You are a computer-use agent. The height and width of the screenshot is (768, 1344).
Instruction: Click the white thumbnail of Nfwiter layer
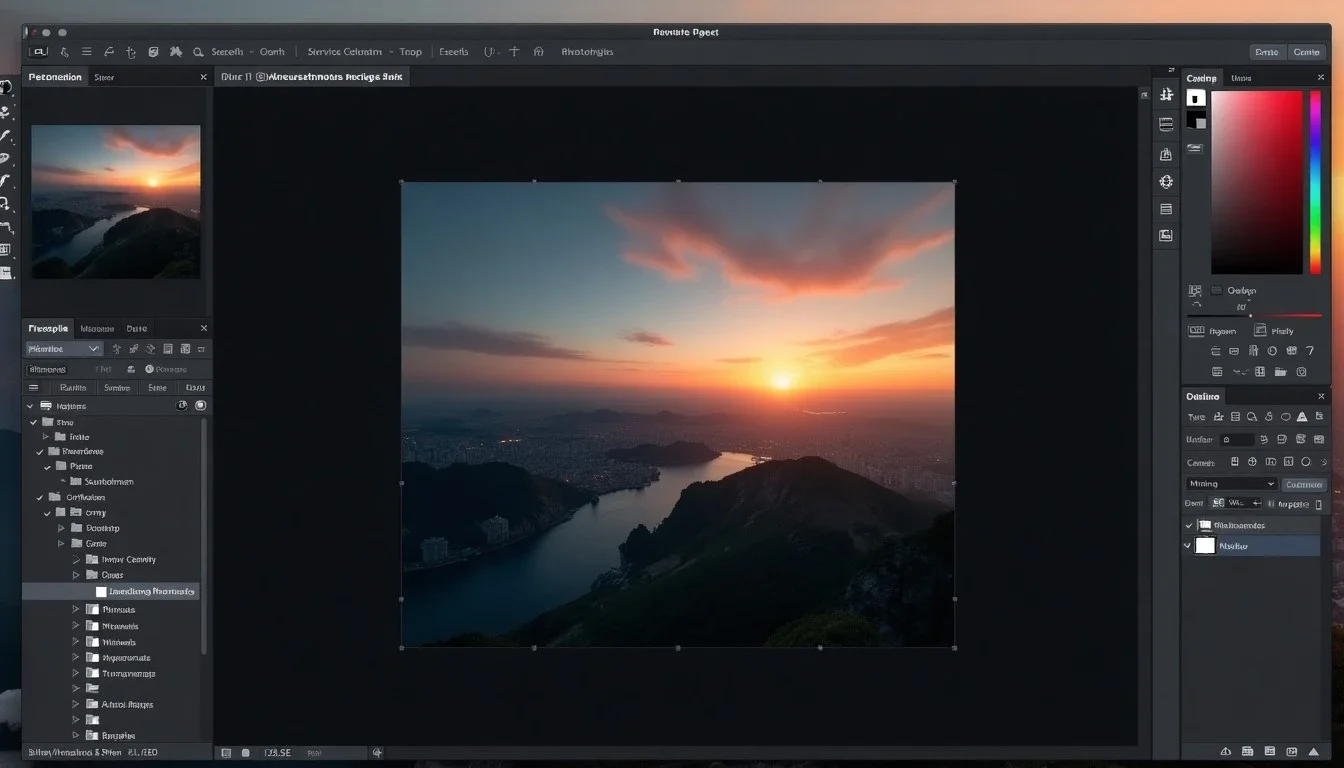click(x=1205, y=545)
